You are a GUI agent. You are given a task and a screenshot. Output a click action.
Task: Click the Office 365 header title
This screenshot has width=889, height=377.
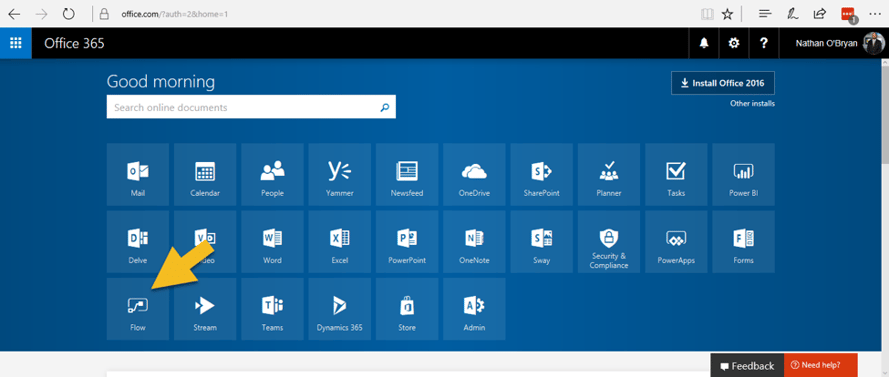pyautogui.click(x=74, y=43)
